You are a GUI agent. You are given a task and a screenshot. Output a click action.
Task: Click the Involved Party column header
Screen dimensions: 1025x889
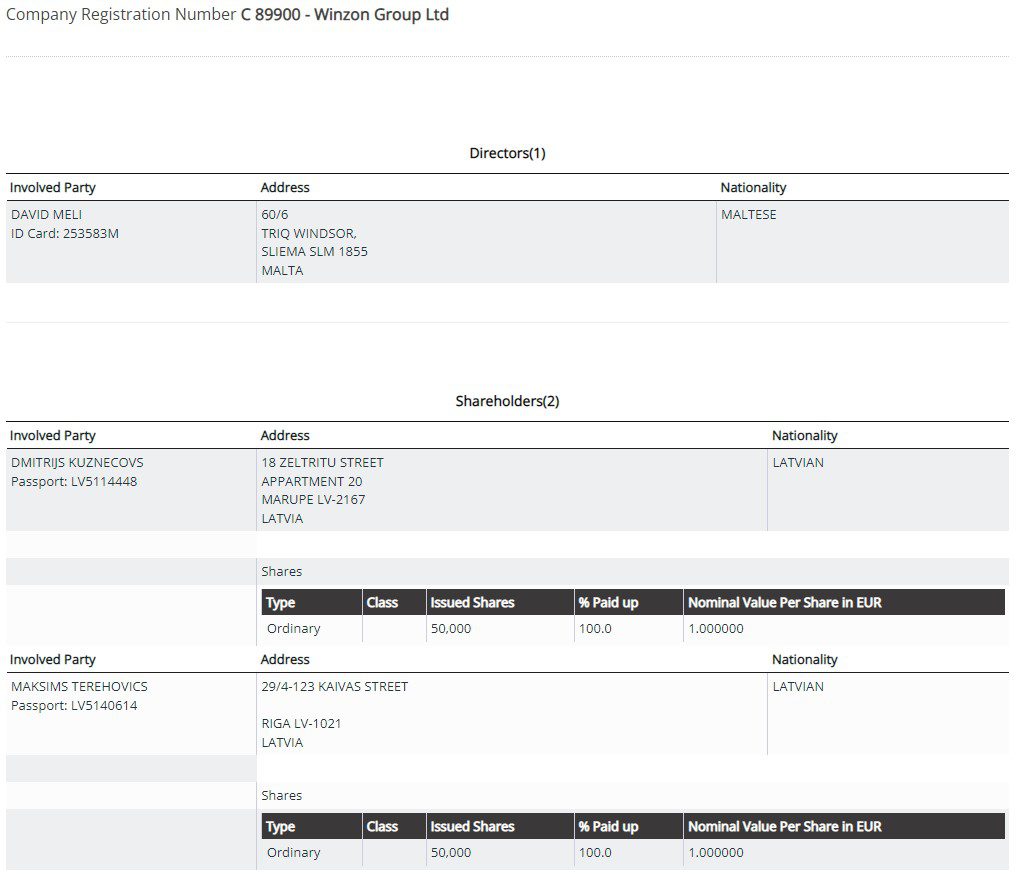point(52,187)
